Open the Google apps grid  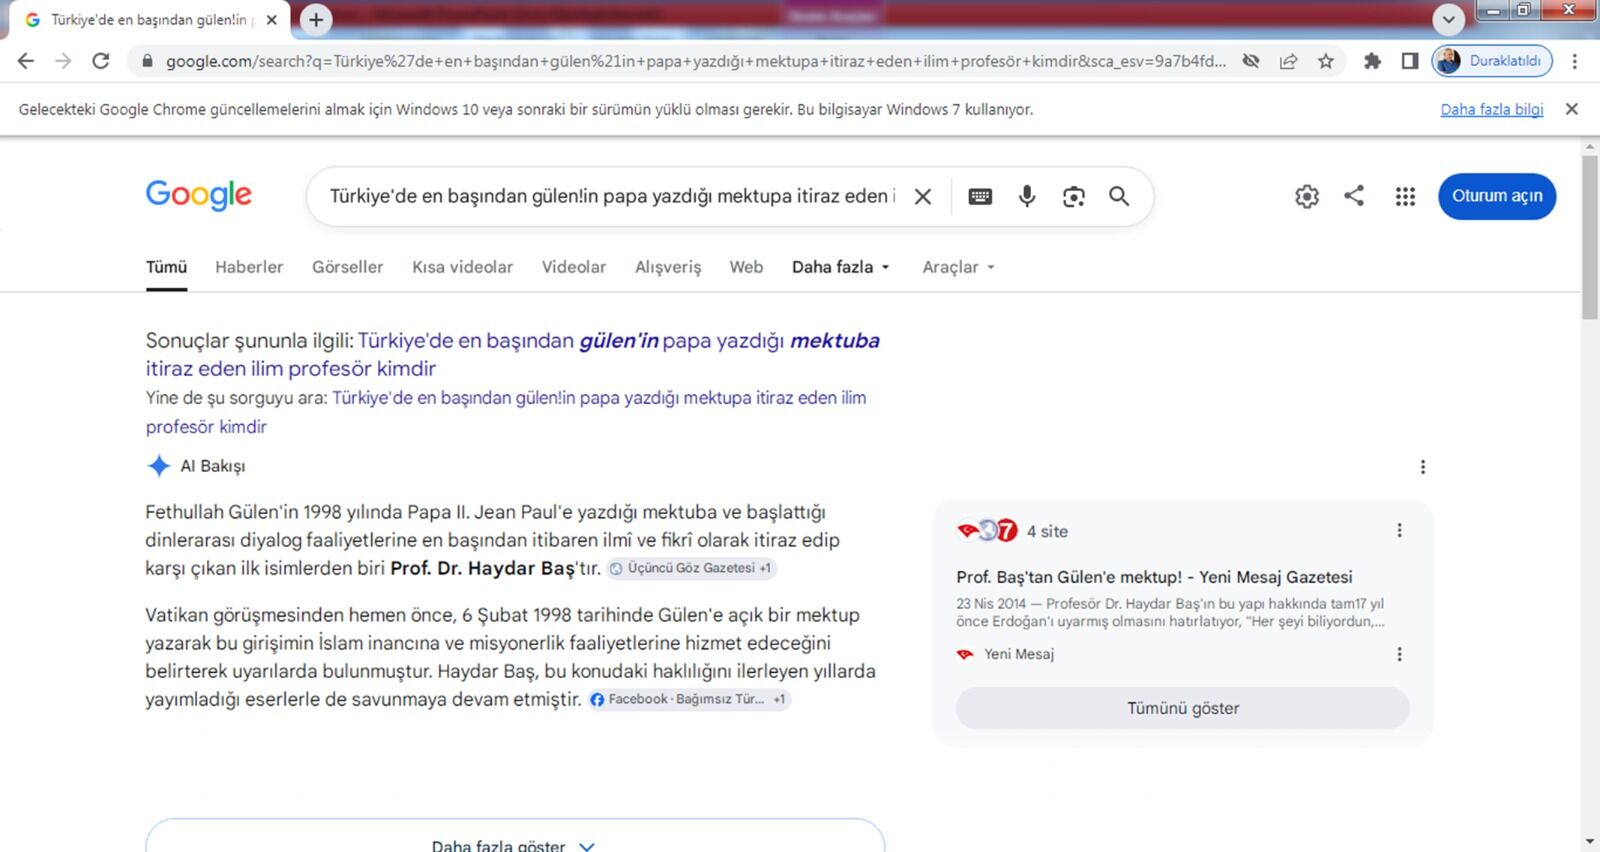point(1405,196)
